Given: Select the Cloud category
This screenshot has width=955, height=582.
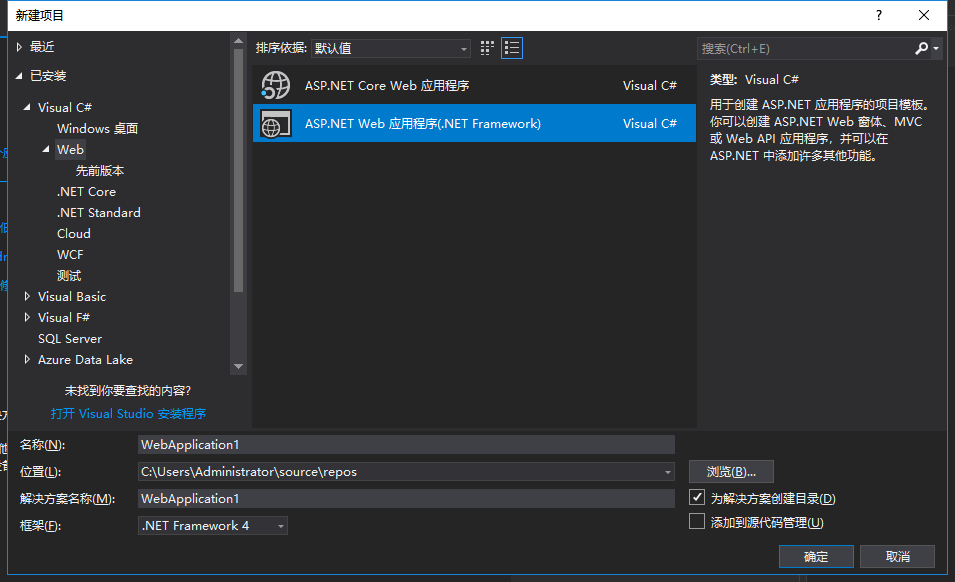Looking at the screenshot, I should point(74,233).
